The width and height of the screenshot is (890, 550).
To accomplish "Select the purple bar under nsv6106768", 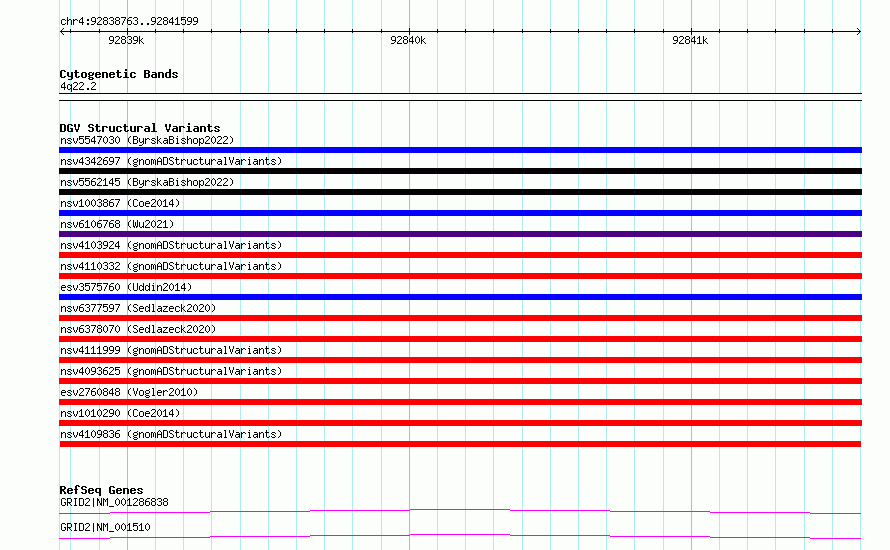I will 460,234.
